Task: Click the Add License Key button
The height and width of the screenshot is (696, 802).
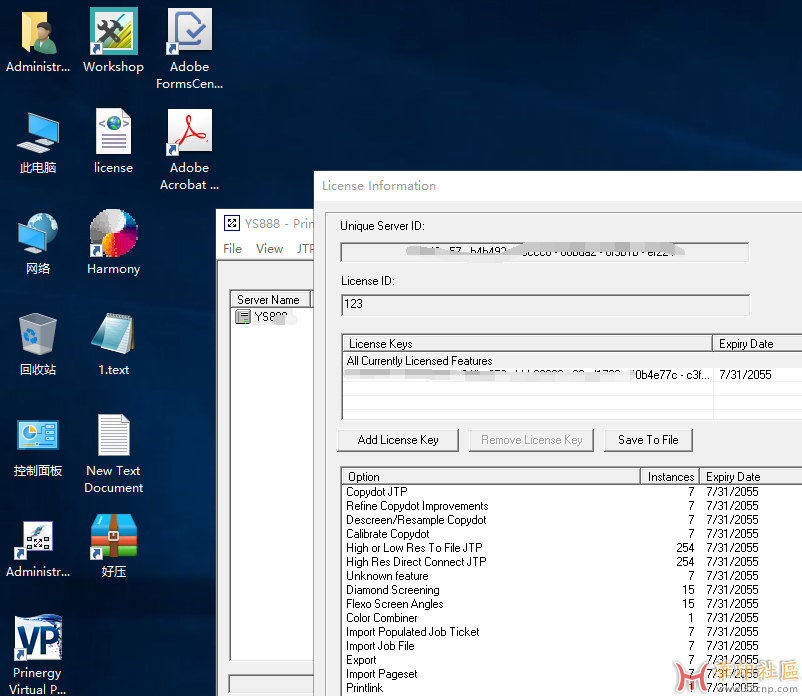Action: [398, 440]
